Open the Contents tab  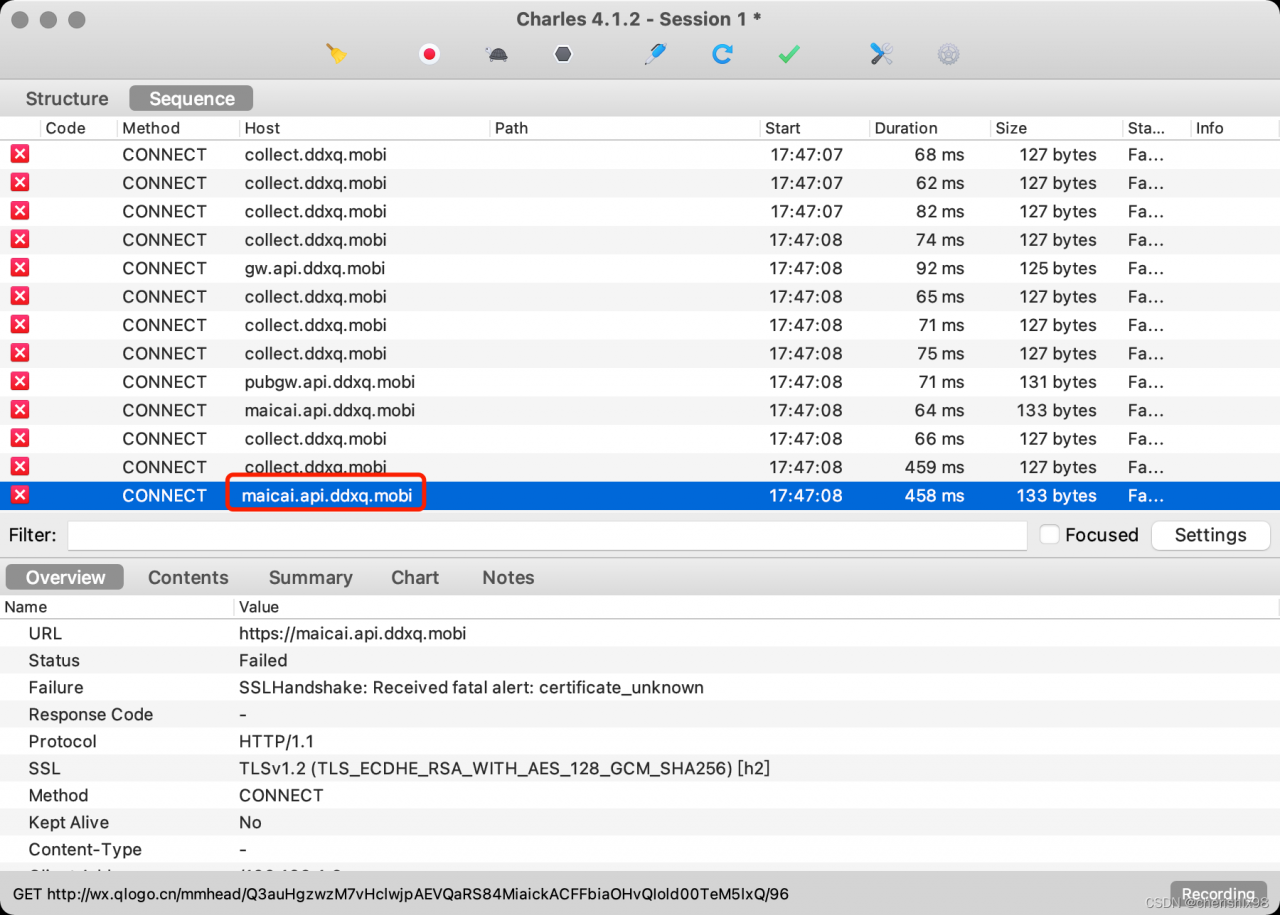(x=188, y=577)
